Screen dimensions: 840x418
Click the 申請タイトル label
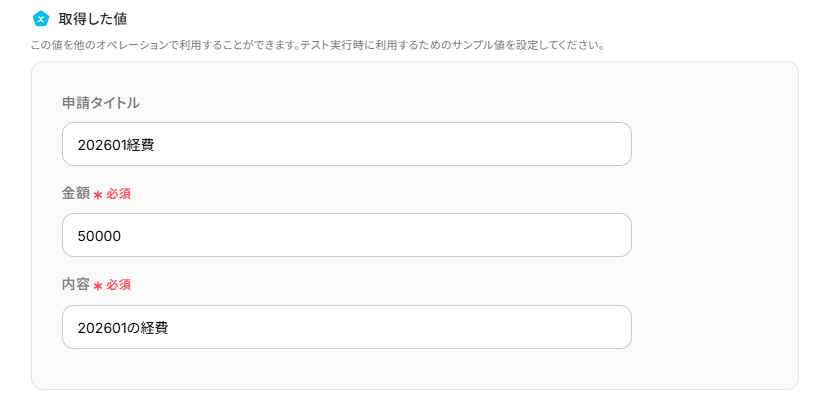pyautogui.click(x=101, y=102)
